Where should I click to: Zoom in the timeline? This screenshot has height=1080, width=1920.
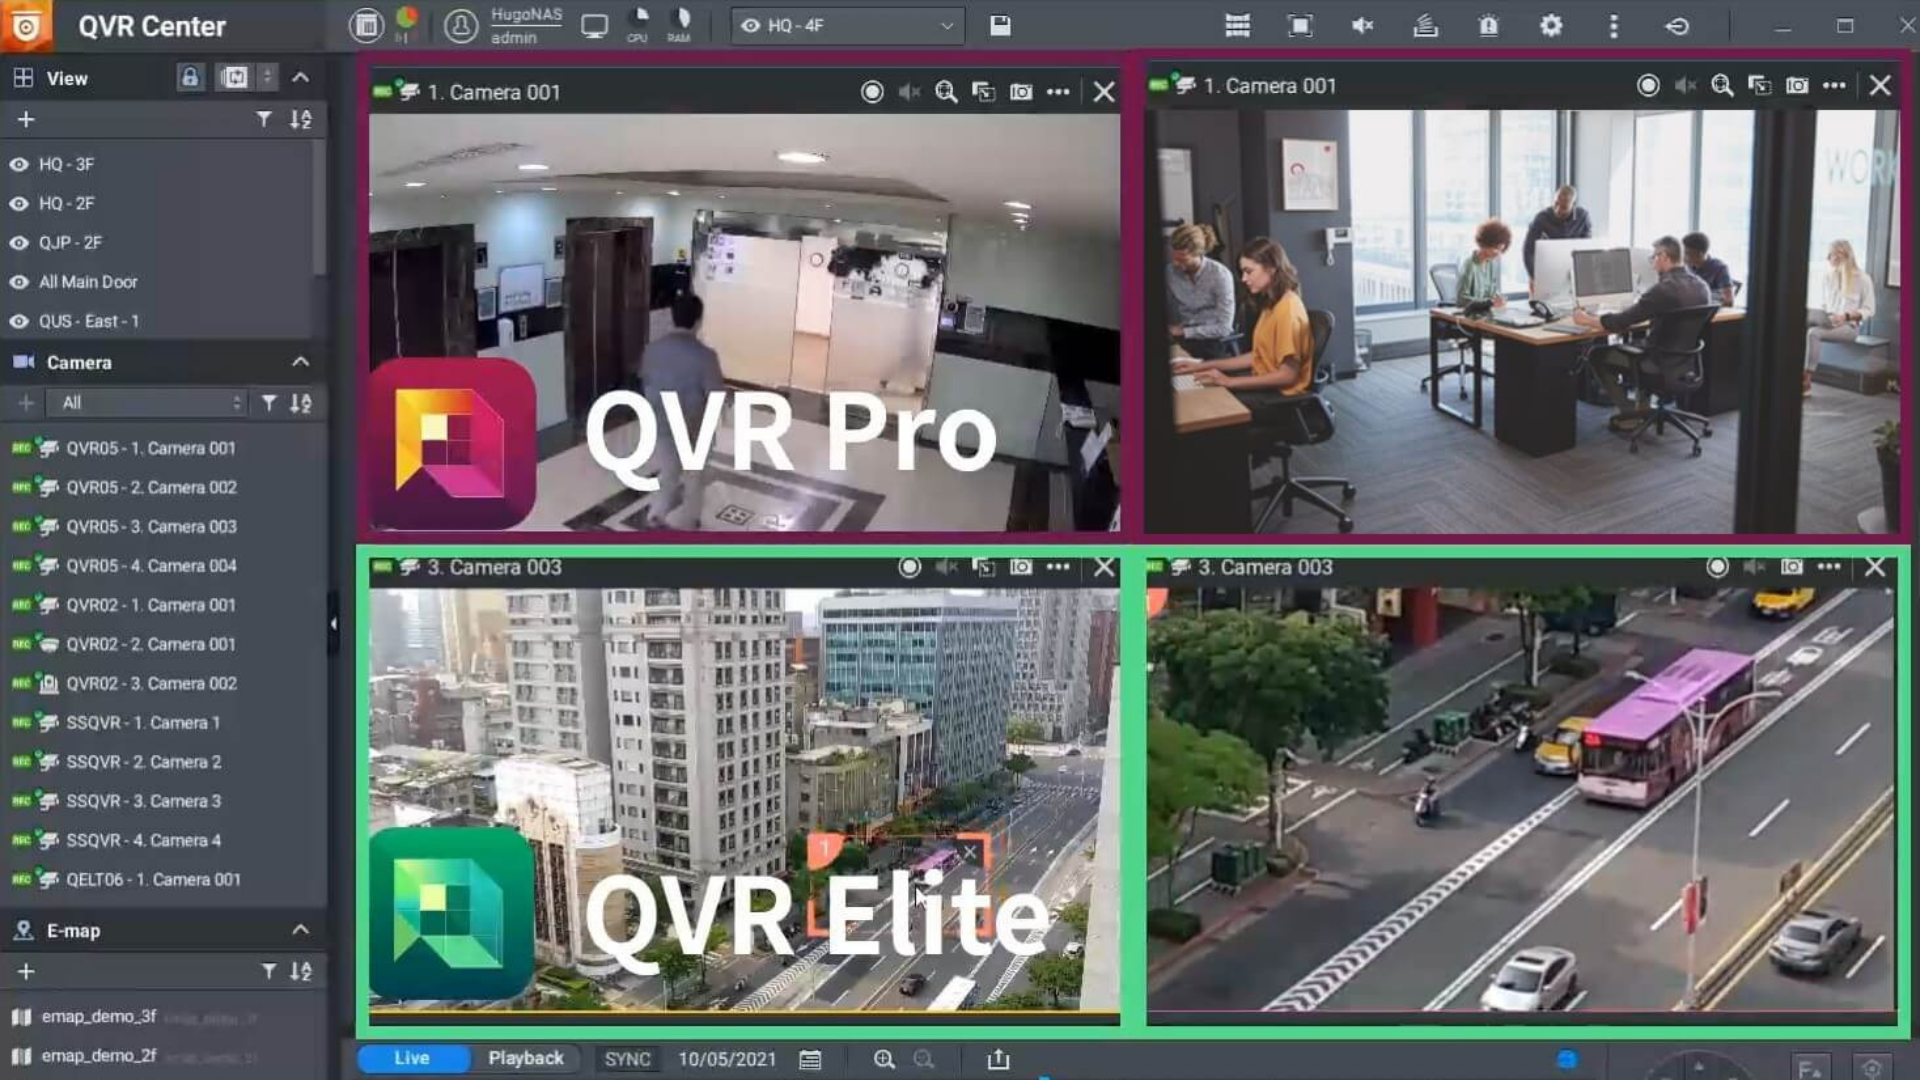[884, 1059]
